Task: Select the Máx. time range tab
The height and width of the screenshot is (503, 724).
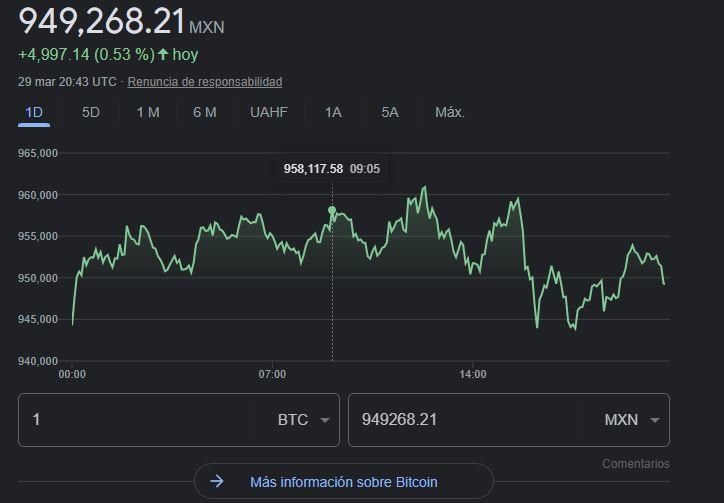Action: (x=450, y=112)
